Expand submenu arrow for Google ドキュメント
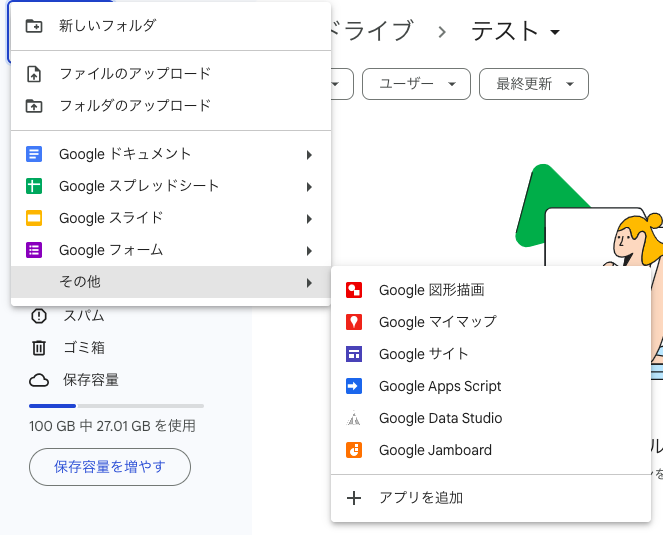The width and height of the screenshot is (663, 535). pyautogui.click(x=310, y=155)
